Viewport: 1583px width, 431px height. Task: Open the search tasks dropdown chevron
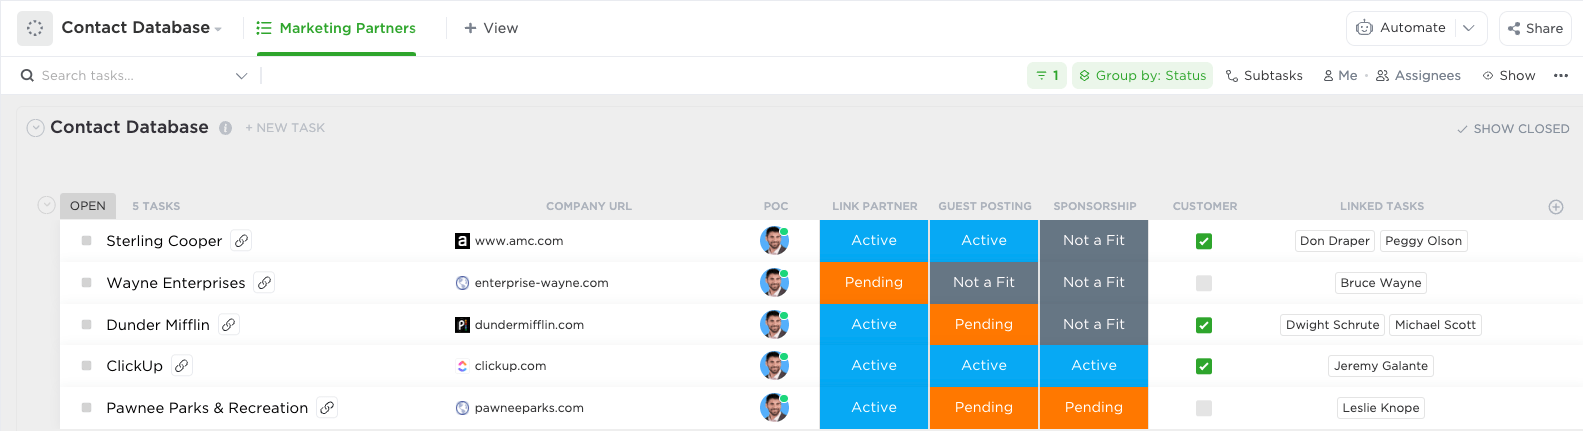tap(241, 76)
